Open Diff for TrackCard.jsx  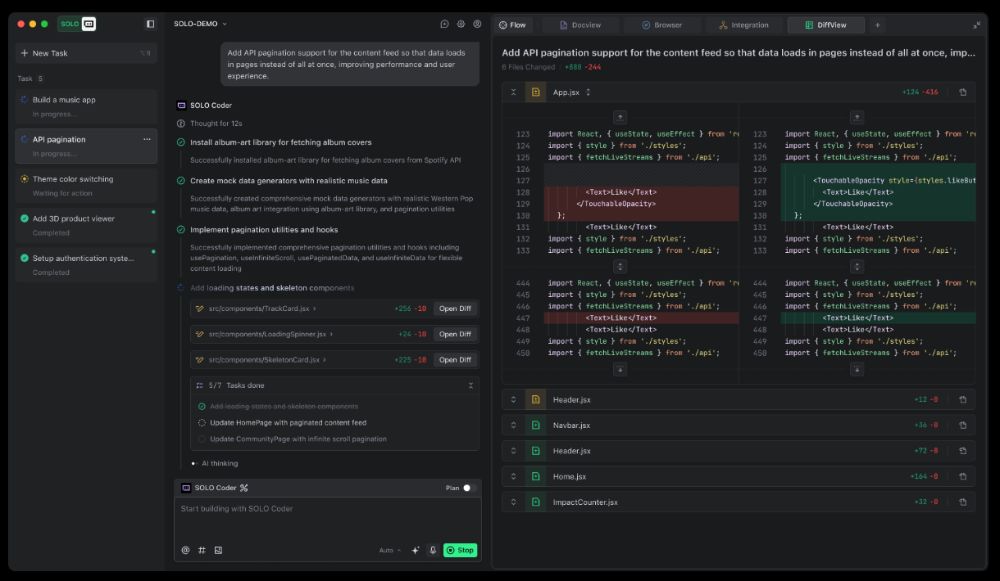coord(455,308)
